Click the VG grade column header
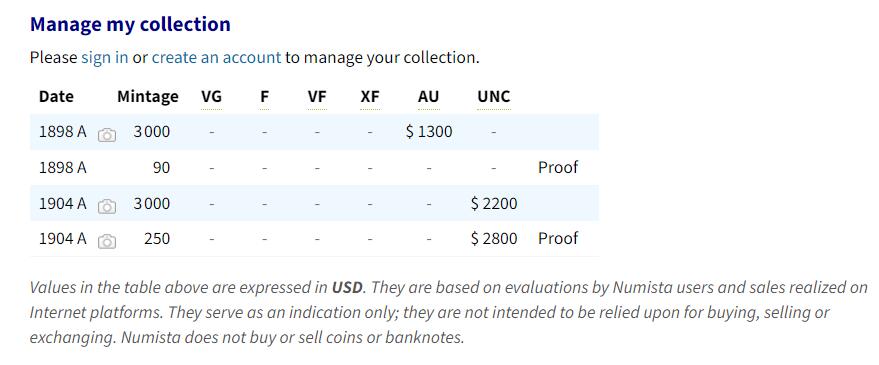 click(211, 96)
